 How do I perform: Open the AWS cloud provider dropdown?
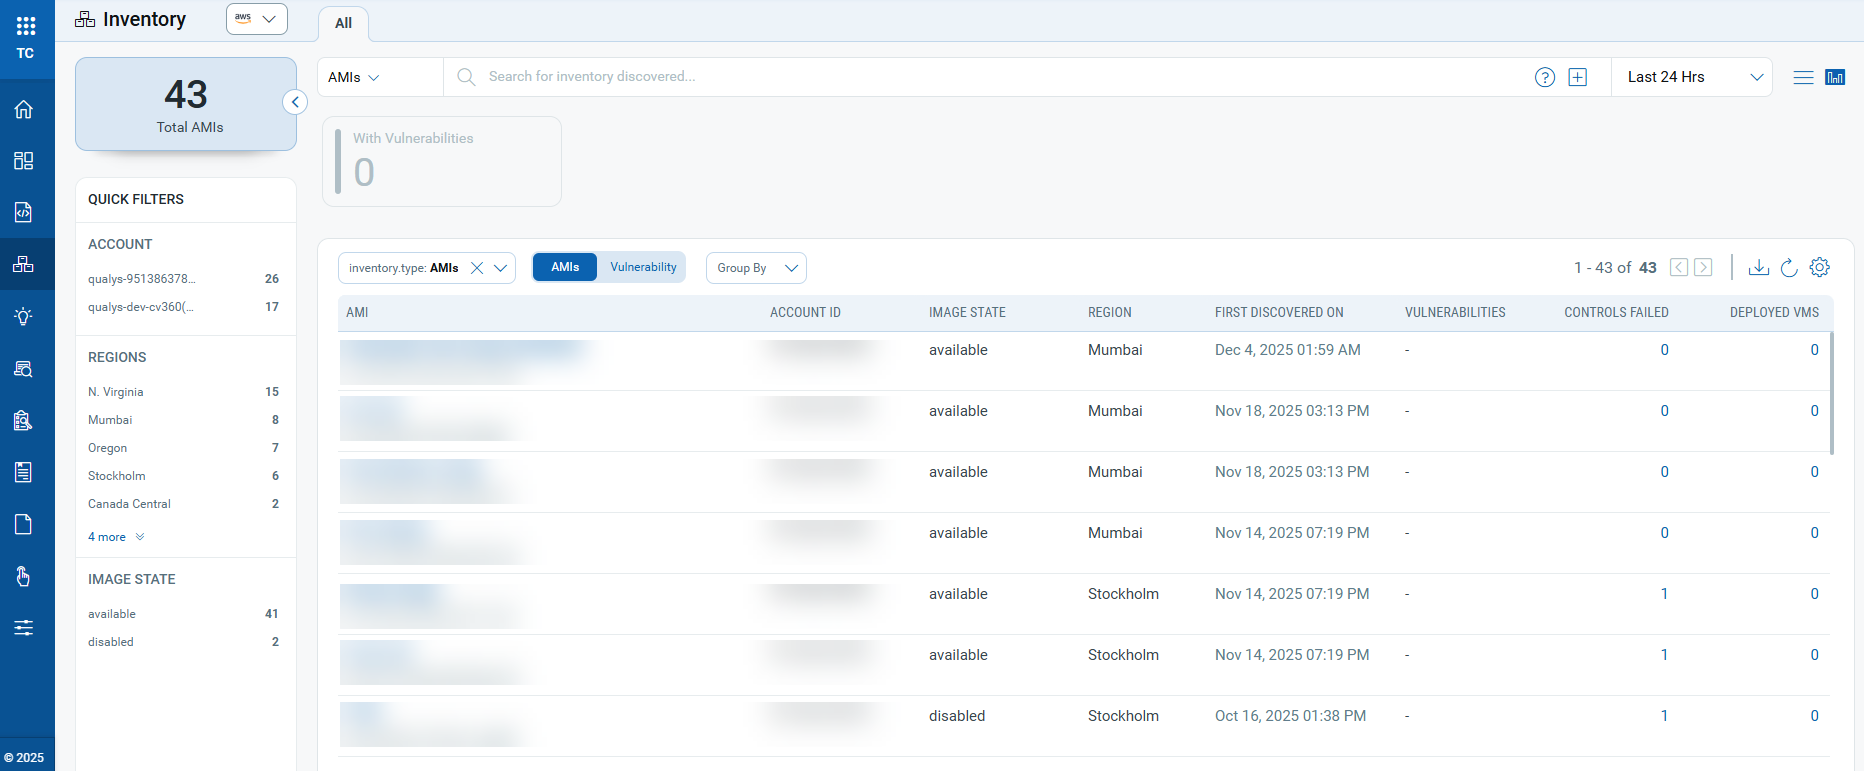coord(257,19)
